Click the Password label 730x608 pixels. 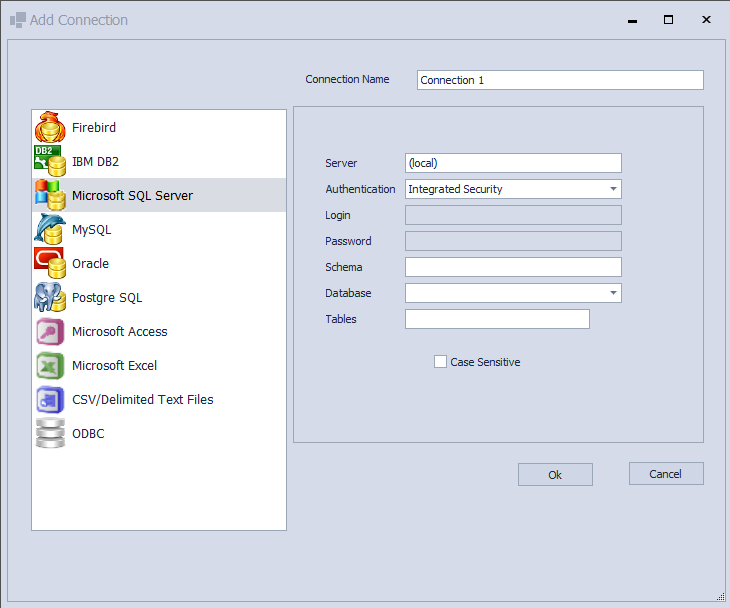348,241
